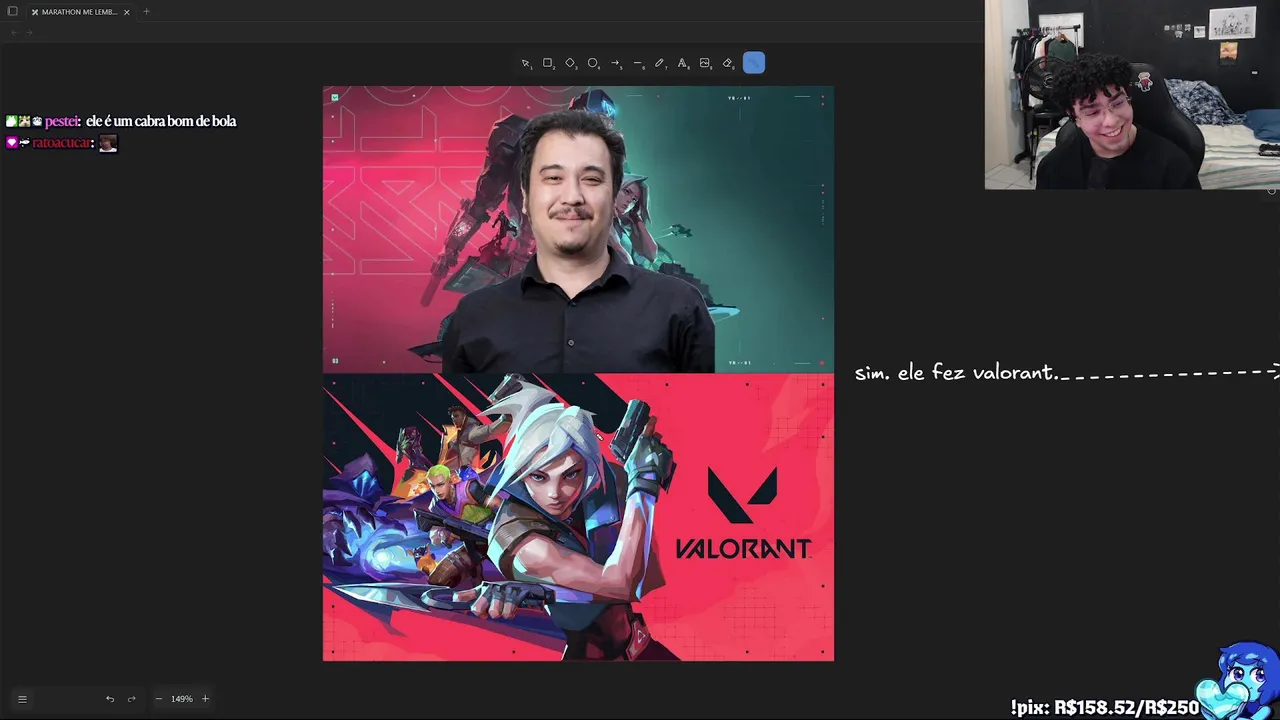Viewport: 1280px width, 720px height.
Task: Reset zoom by clicking 149%
Action: [181, 699]
